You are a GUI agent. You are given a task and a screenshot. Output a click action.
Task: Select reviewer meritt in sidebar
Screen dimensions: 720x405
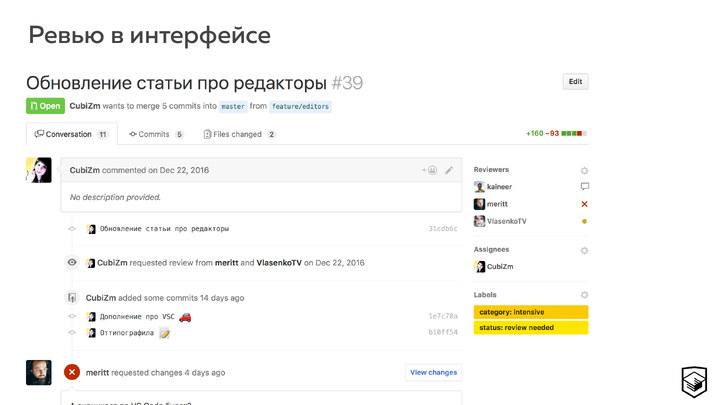coord(497,204)
